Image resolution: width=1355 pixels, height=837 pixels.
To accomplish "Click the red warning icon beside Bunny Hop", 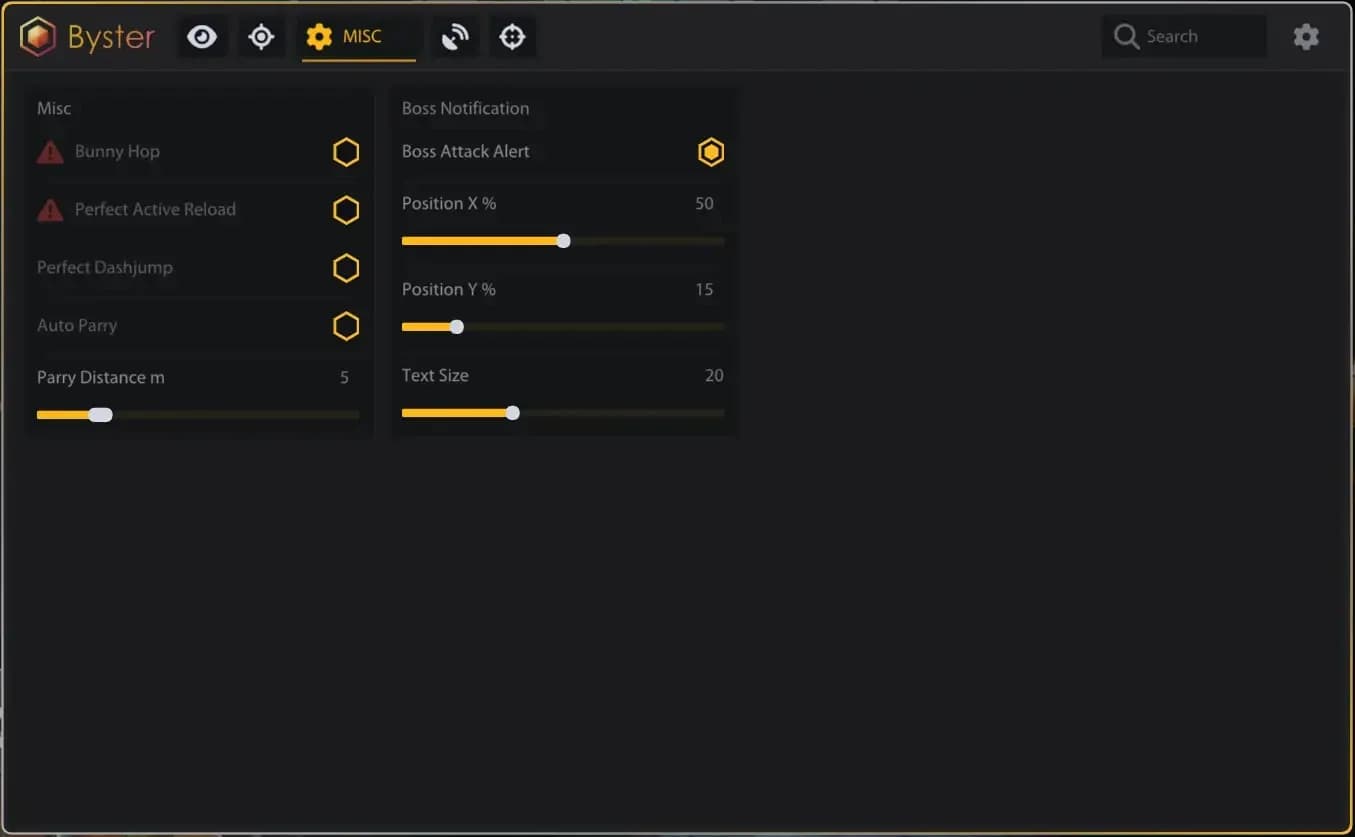I will pyautogui.click(x=50, y=152).
